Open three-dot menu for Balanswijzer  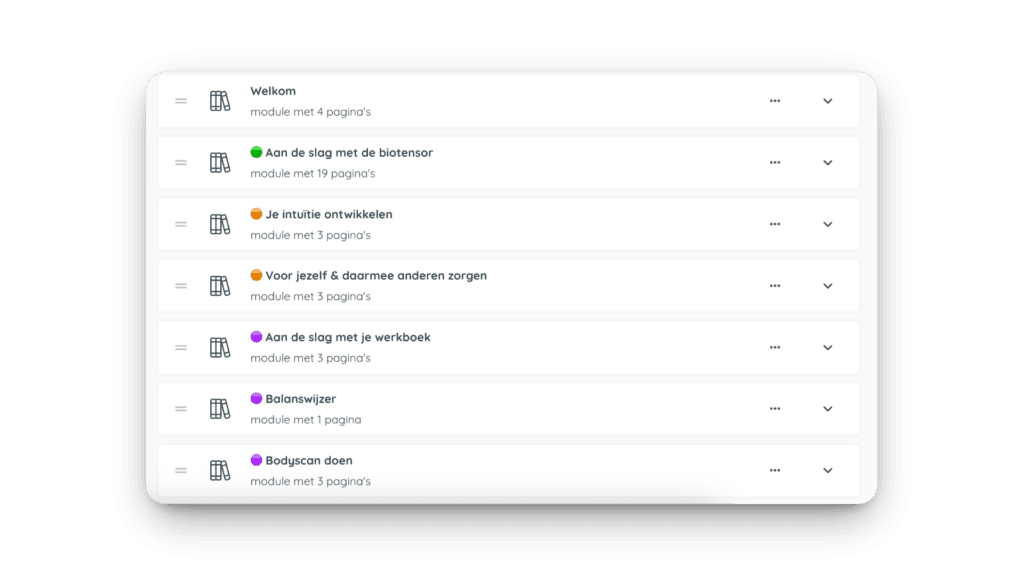click(775, 409)
